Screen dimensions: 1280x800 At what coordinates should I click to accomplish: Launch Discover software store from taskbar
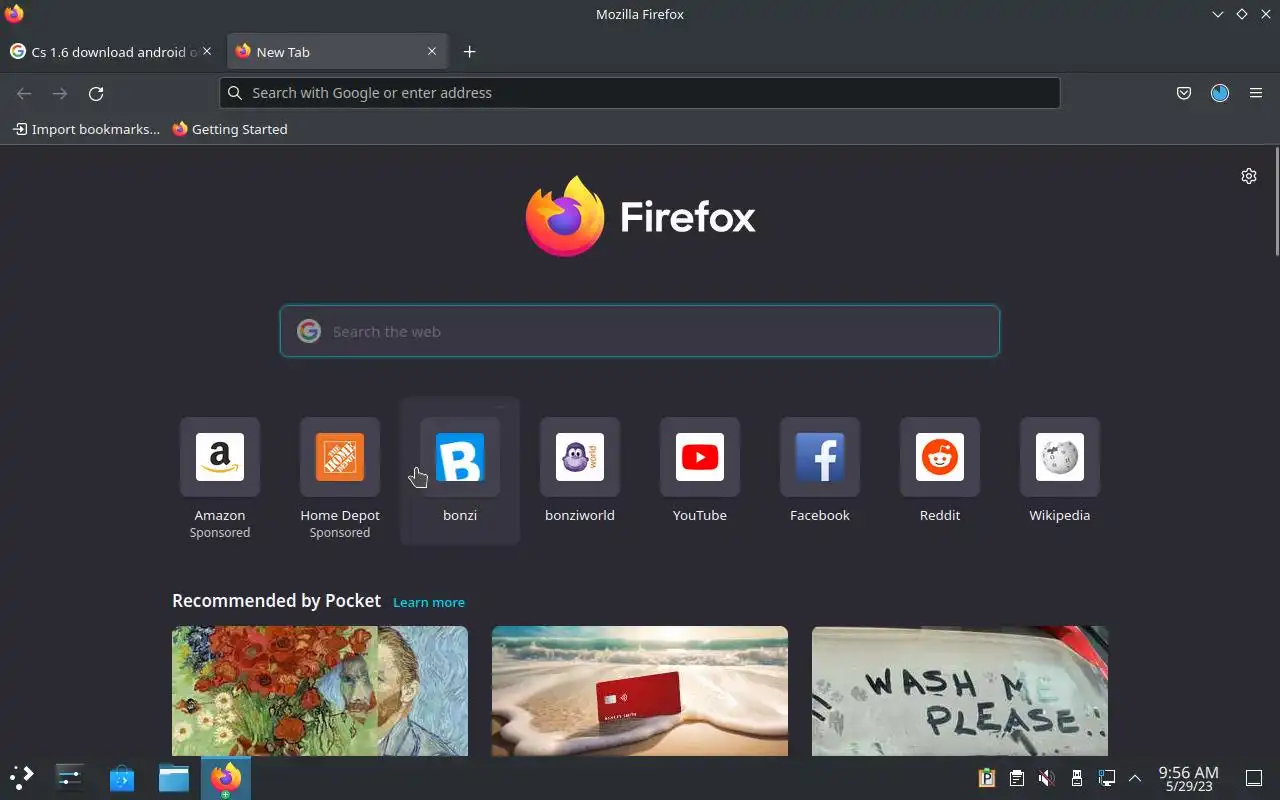(x=122, y=777)
